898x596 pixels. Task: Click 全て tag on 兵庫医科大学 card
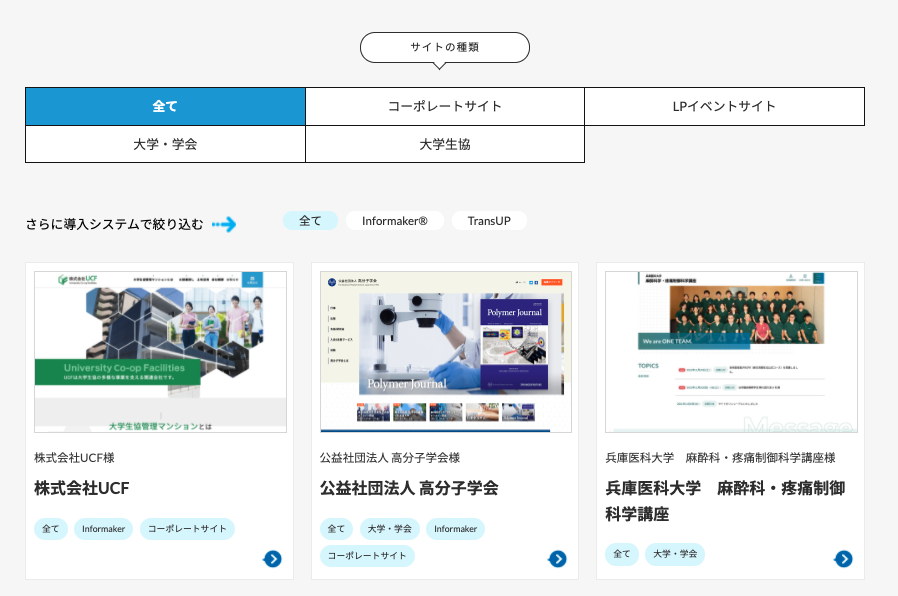click(x=622, y=554)
